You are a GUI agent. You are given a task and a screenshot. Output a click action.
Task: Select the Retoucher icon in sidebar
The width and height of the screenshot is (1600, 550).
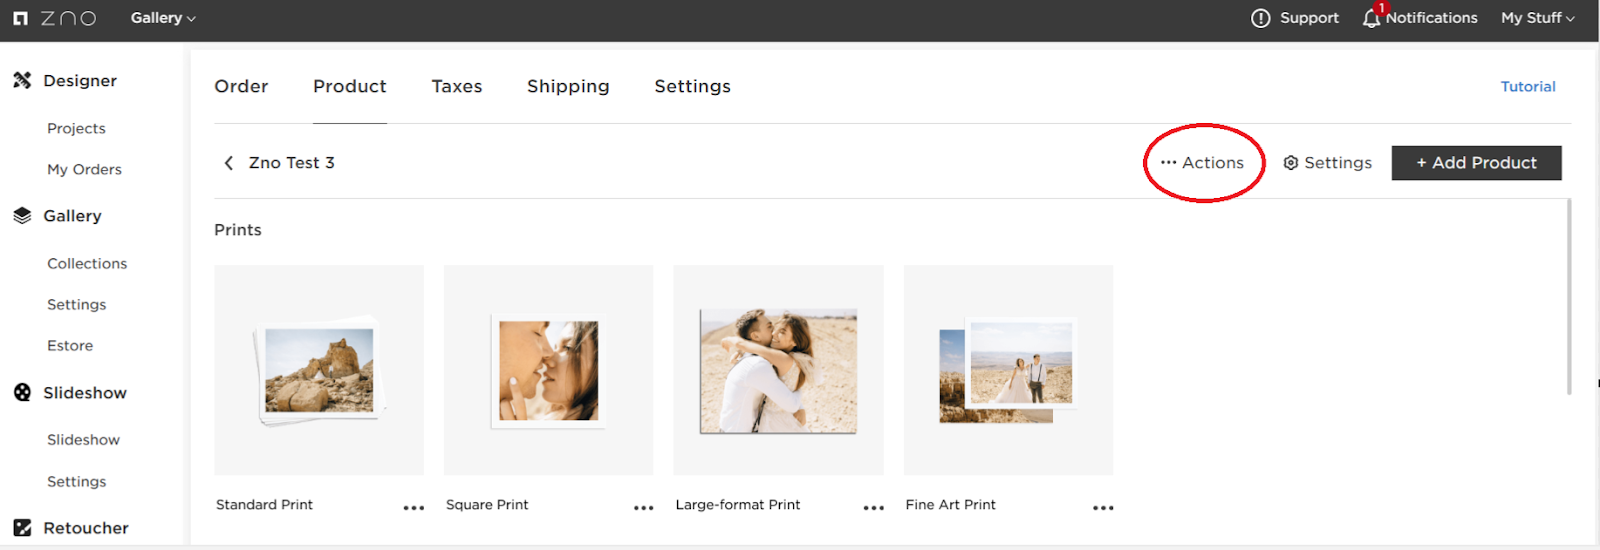(22, 527)
